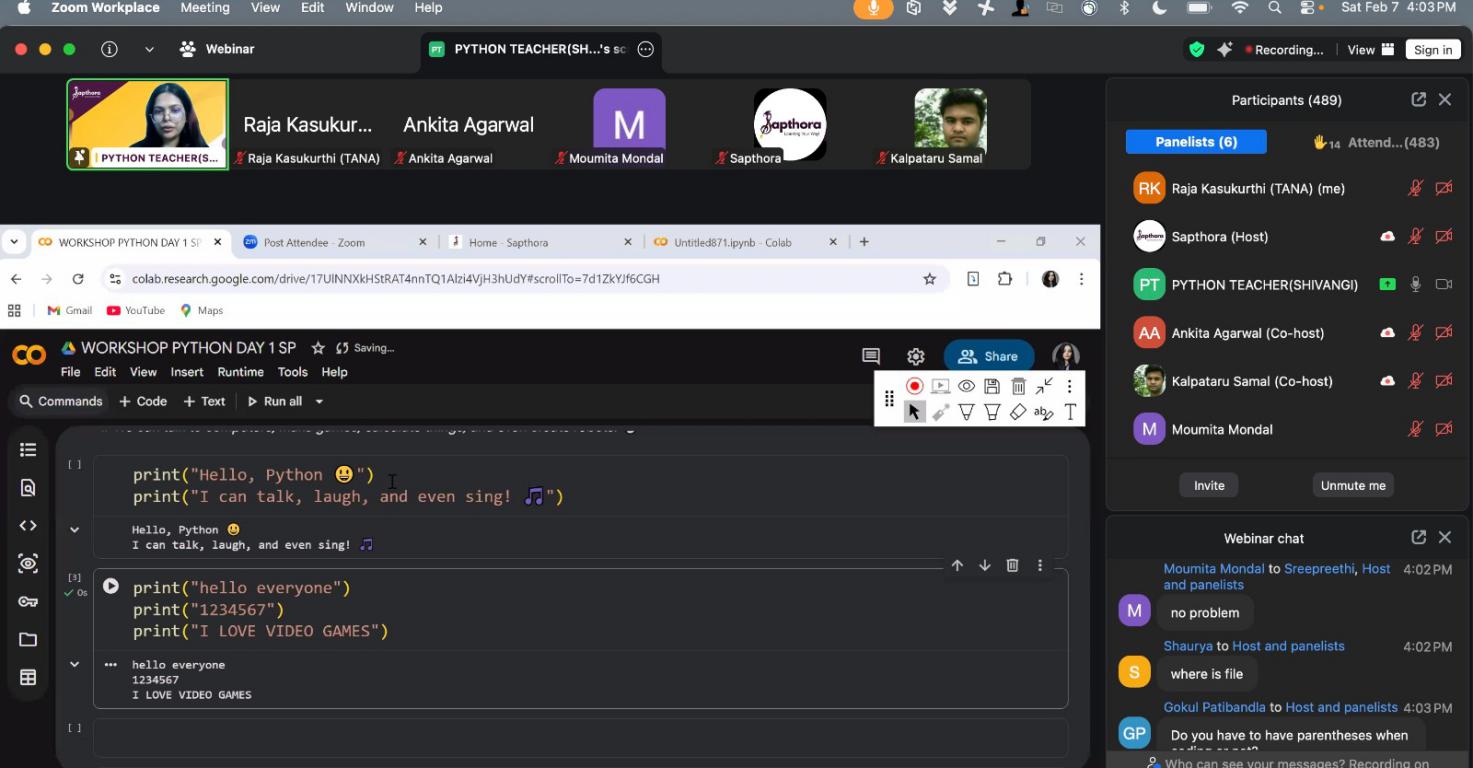Click the Unmute me button
Screen dimensions: 1473x768
tap(1352, 485)
